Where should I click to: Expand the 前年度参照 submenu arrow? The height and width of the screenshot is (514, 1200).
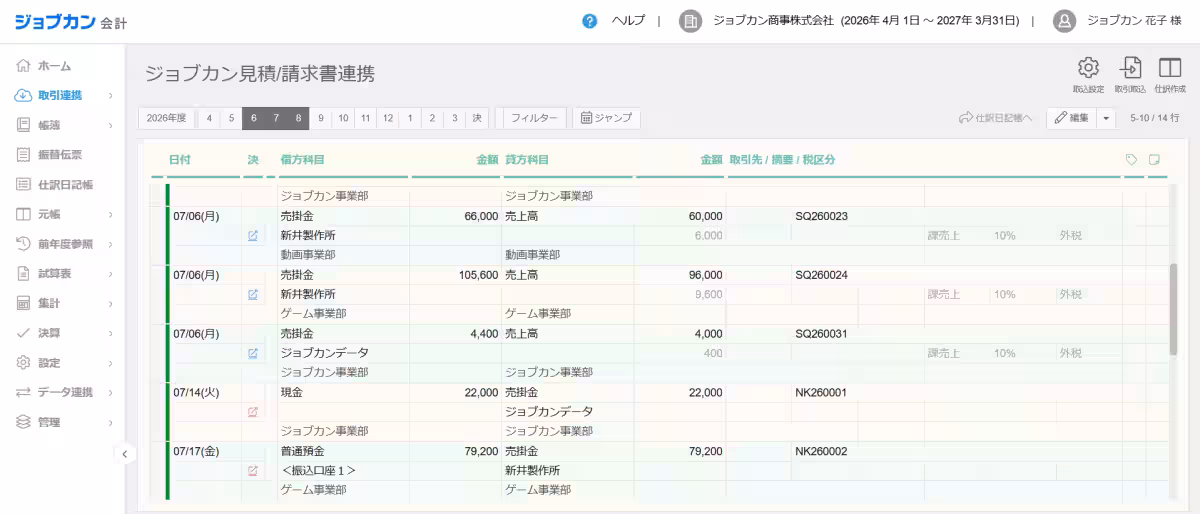point(110,244)
